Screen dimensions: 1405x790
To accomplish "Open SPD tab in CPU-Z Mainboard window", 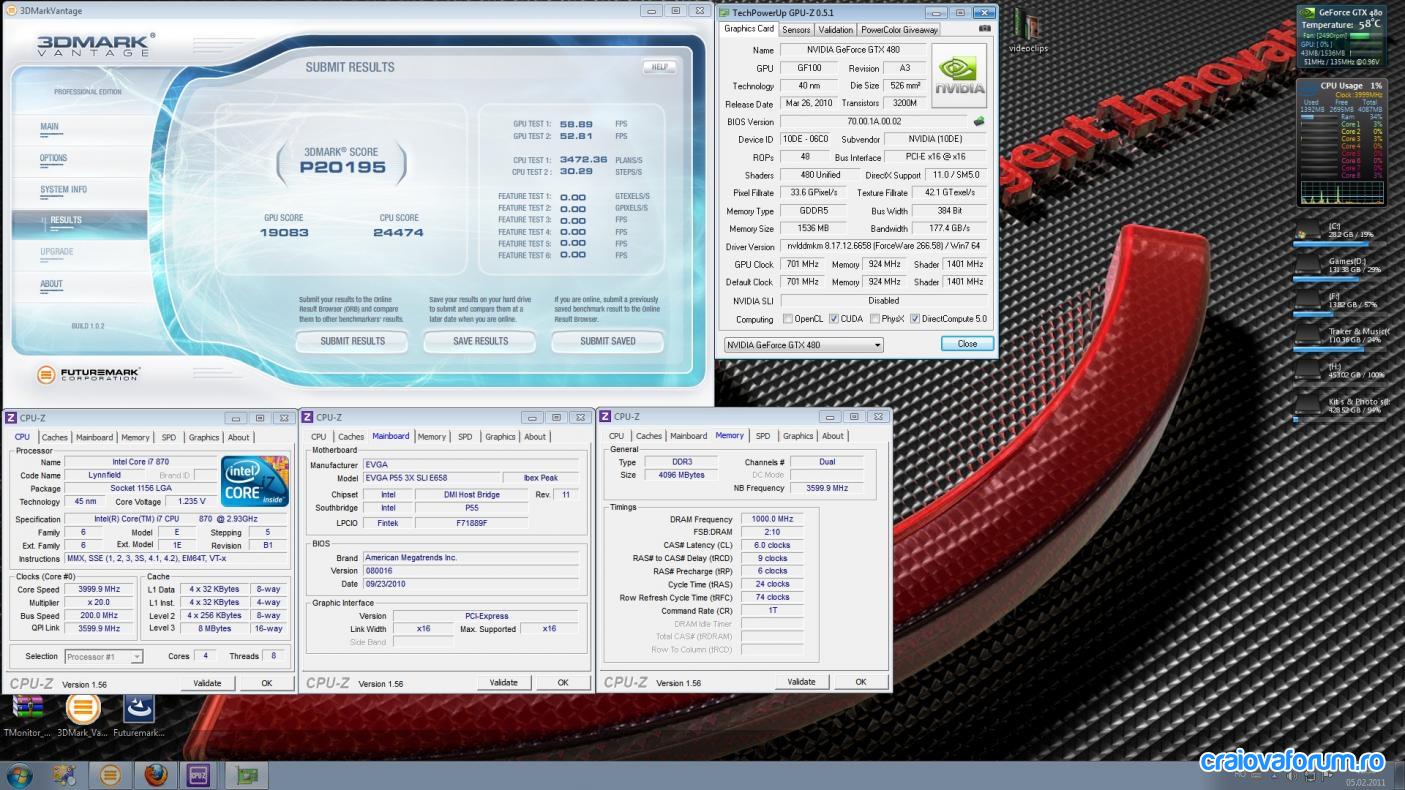I will 465,437.
